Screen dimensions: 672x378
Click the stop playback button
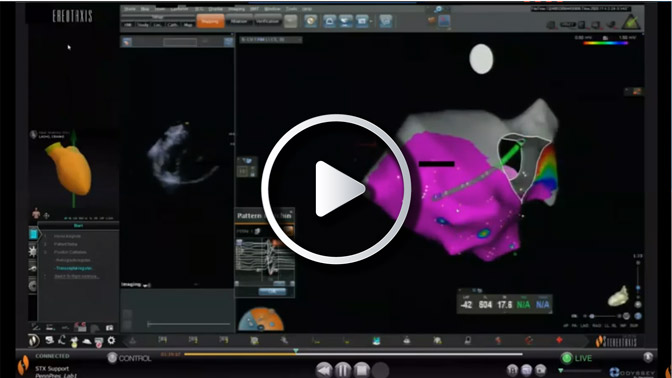[361, 370]
